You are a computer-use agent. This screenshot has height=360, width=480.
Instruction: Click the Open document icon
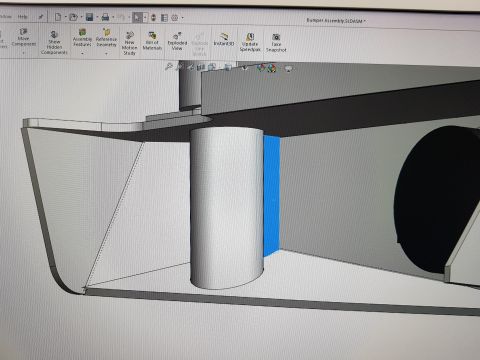click(x=73, y=17)
